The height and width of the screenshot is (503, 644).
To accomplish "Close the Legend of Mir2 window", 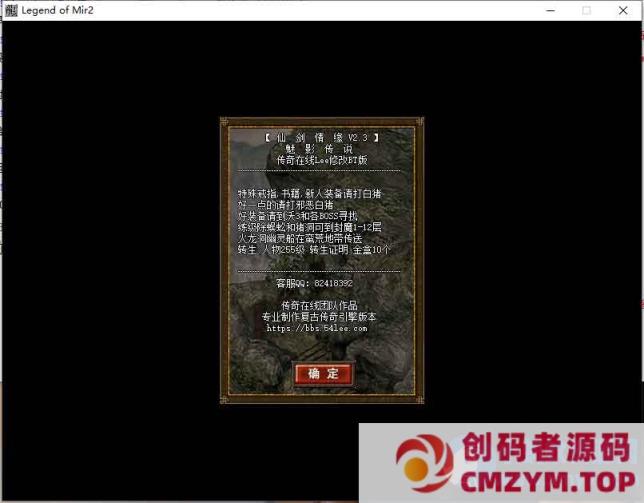I will (623, 11).
